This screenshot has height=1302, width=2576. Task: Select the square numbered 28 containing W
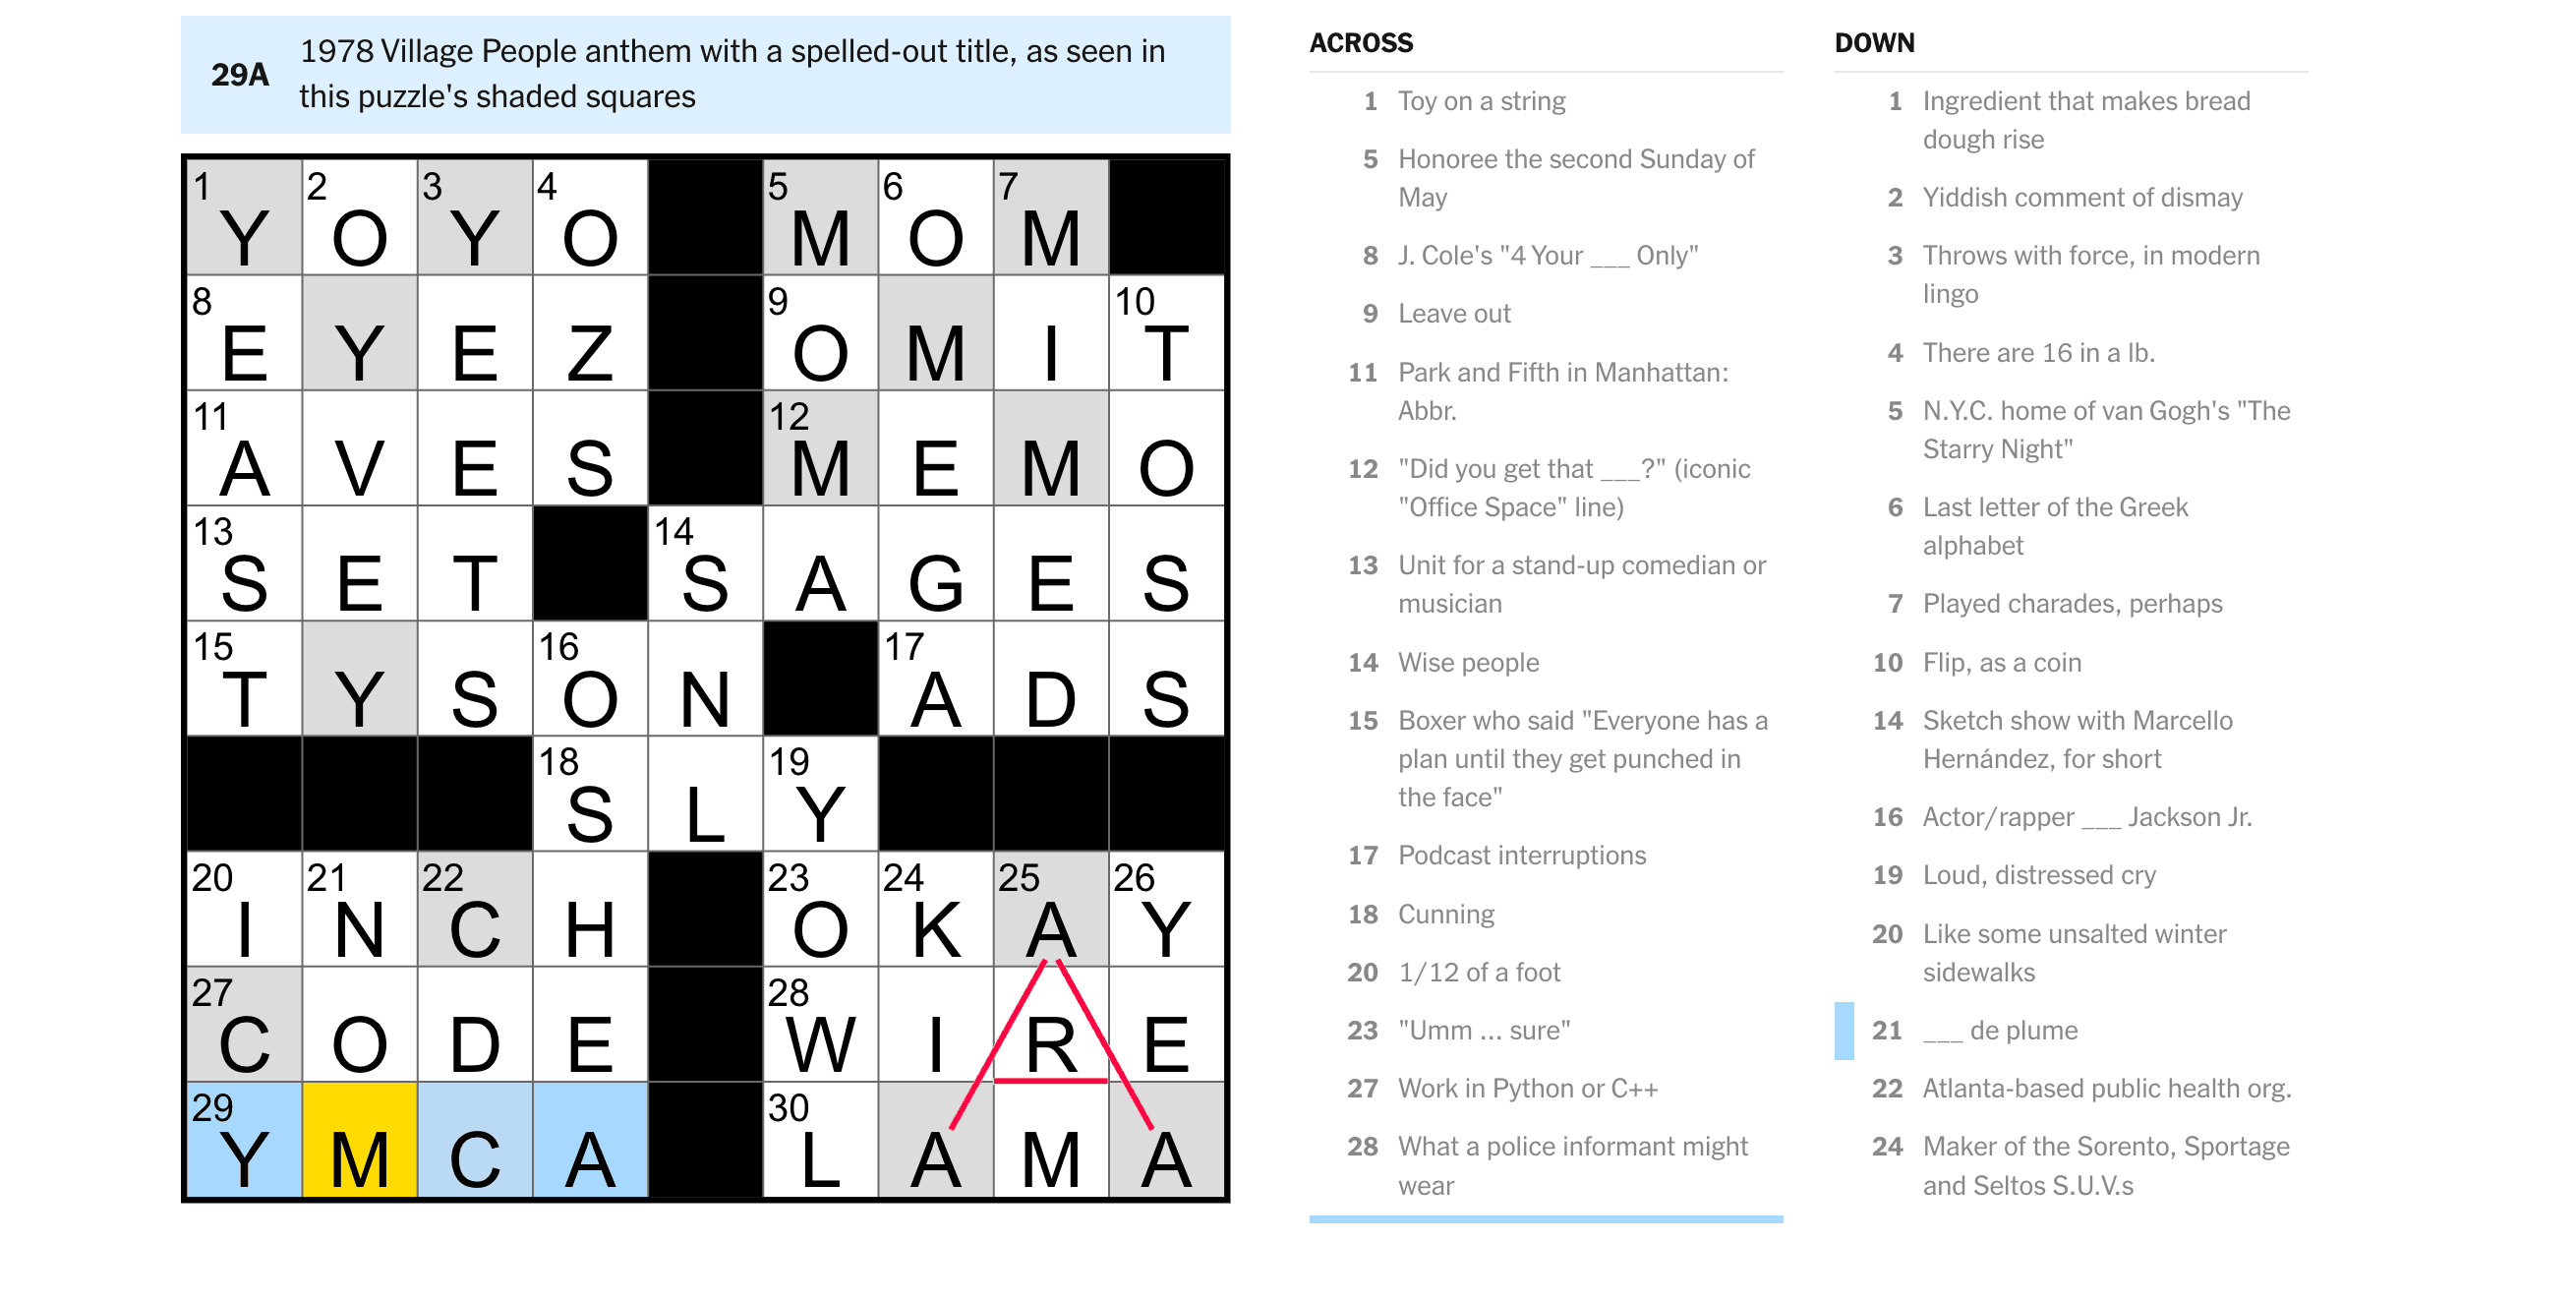pos(820,1025)
